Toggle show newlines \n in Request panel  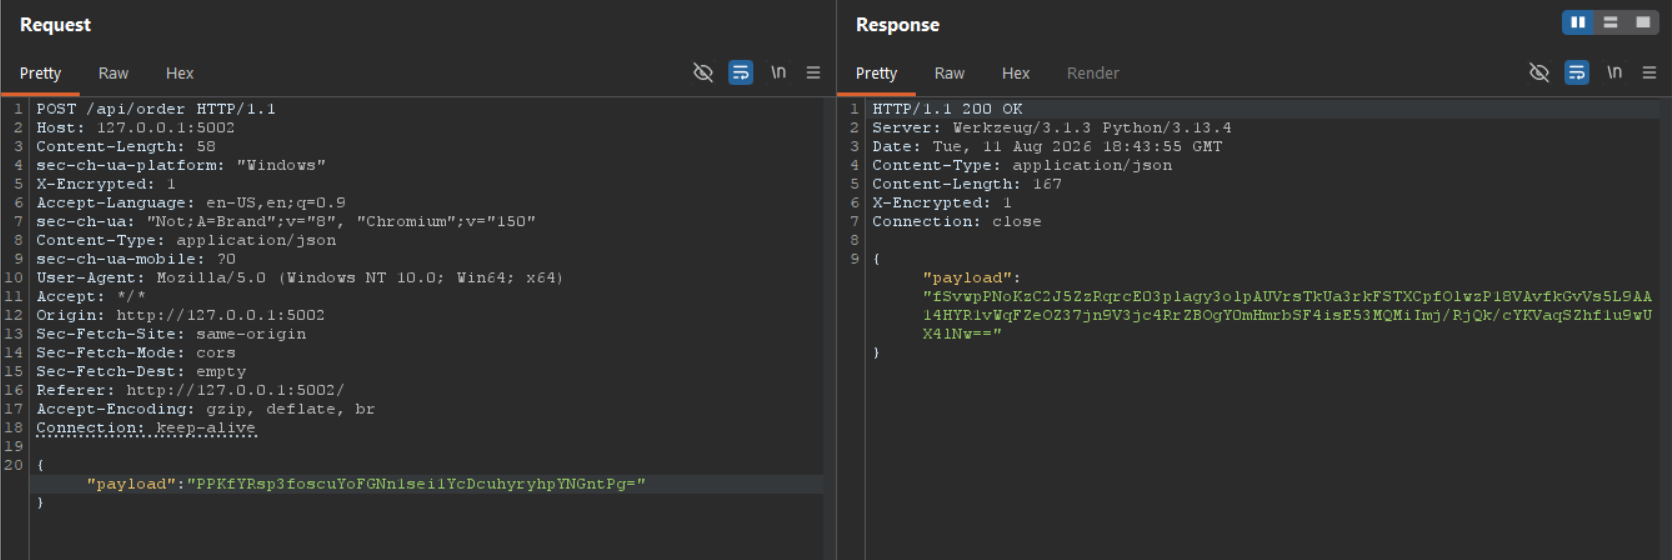pyautogui.click(x=778, y=72)
